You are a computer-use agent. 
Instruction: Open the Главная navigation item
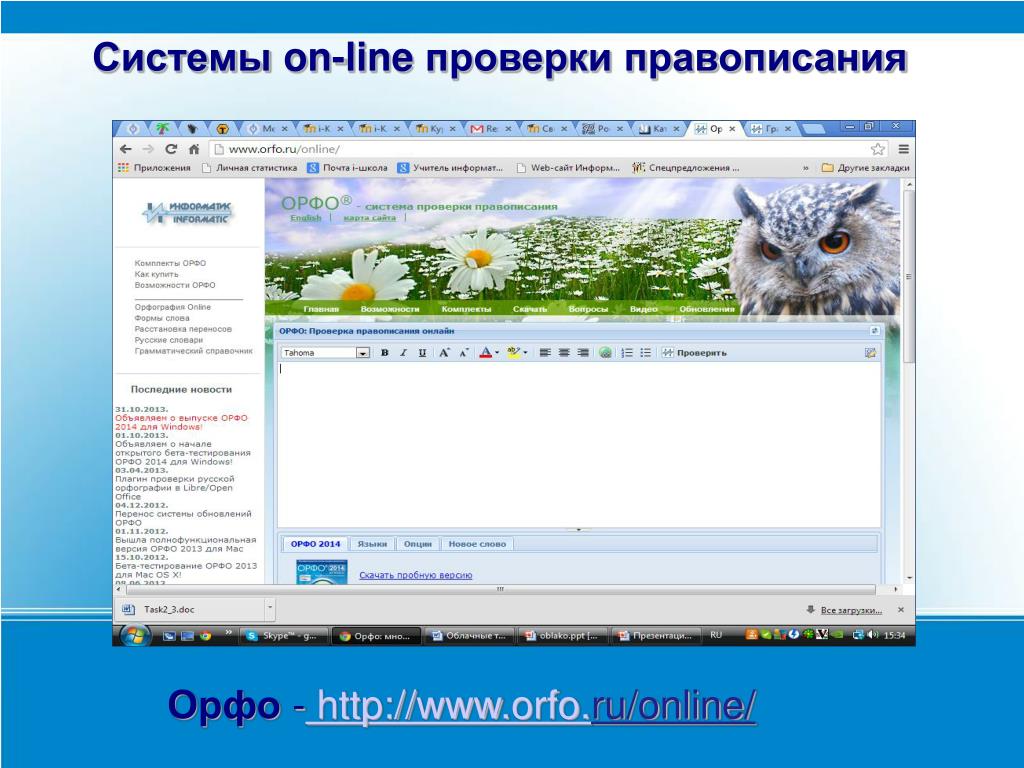point(321,309)
